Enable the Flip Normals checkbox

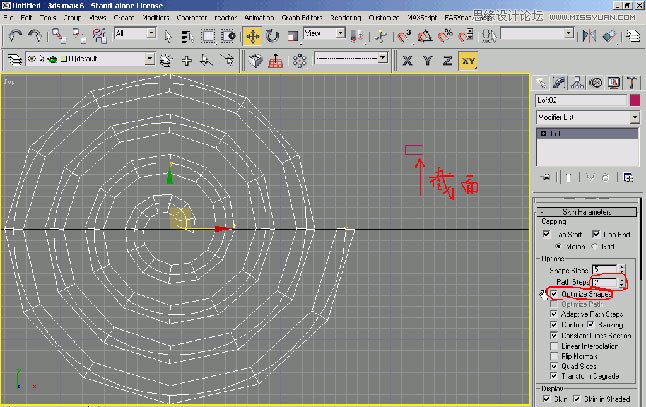pyautogui.click(x=555, y=355)
